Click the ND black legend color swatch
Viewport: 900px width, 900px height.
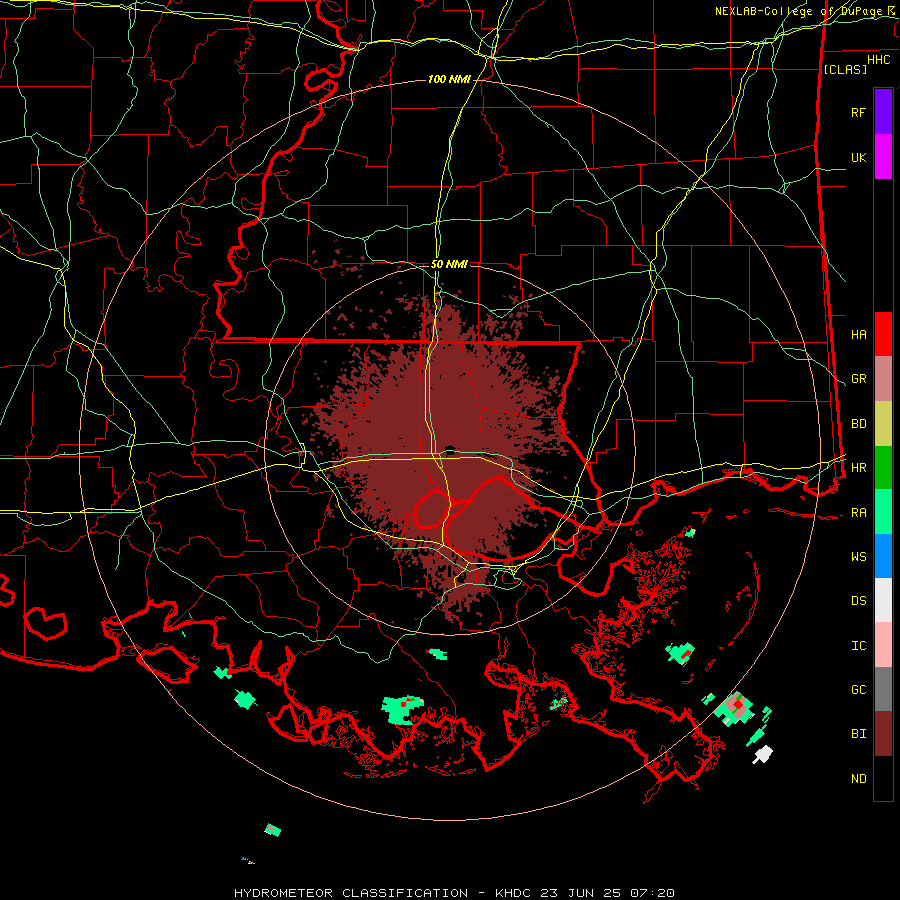883,778
